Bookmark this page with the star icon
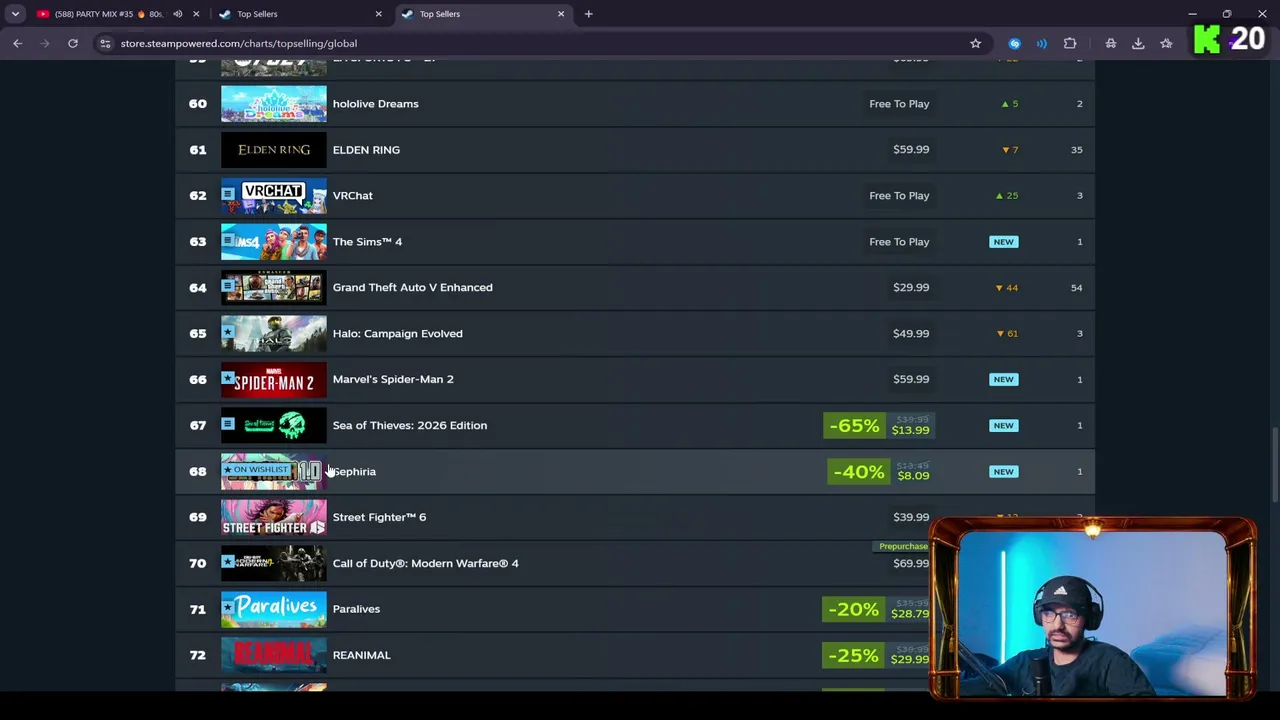 click(x=975, y=43)
